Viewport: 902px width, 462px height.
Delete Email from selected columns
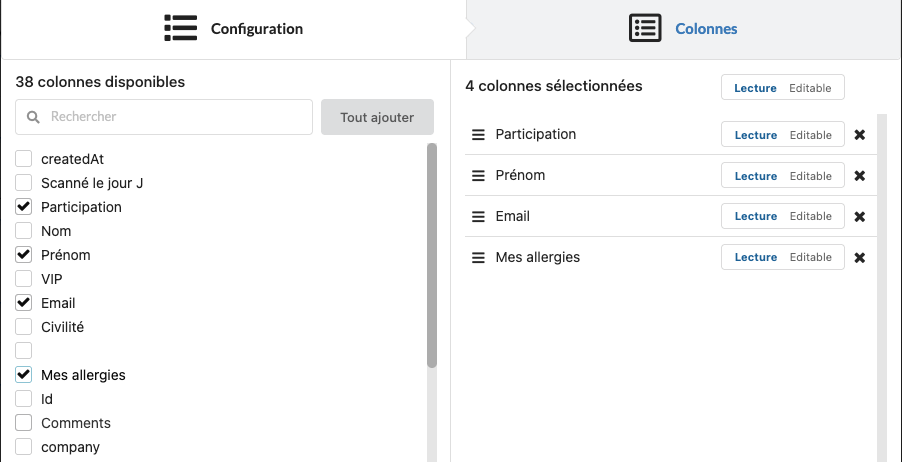[859, 217]
